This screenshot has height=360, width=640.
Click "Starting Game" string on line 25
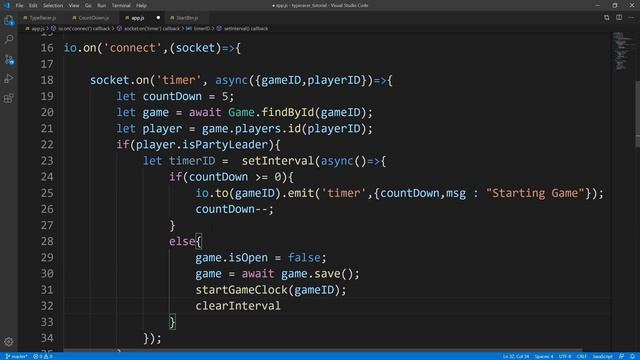tap(535, 193)
